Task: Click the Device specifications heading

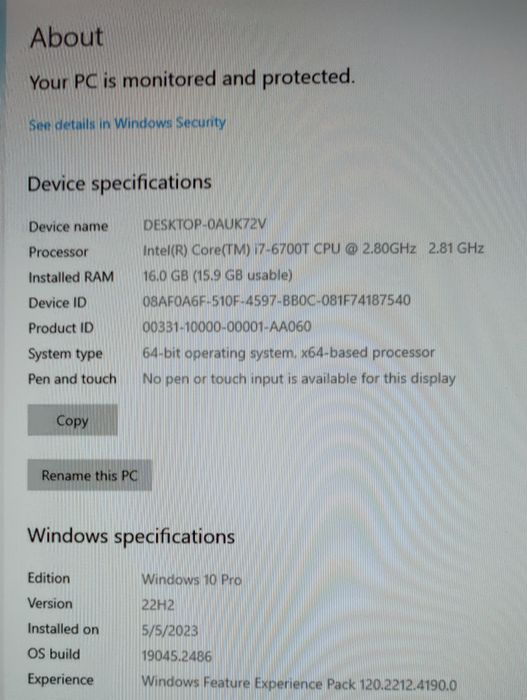Action: 119,183
